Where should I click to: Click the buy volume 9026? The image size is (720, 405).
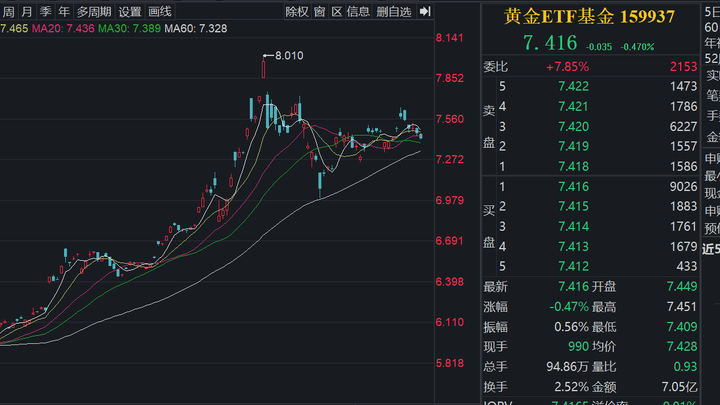pyautogui.click(x=683, y=187)
